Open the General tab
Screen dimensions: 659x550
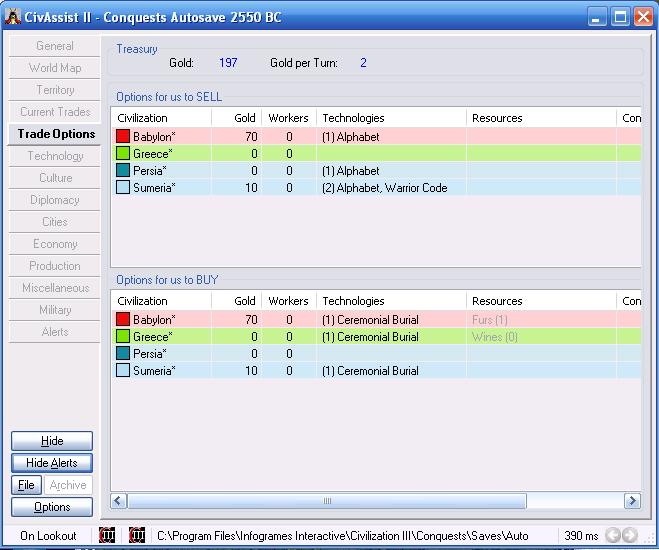55,46
